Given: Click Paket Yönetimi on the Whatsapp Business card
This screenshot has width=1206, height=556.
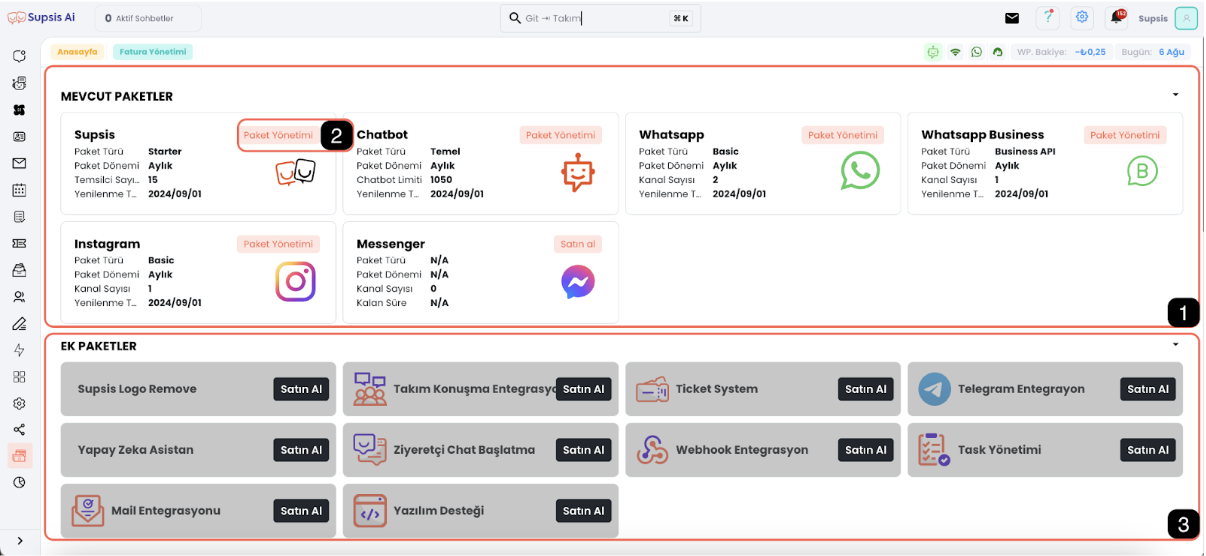Looking at the screenshot, I should tap(1124, 135).
